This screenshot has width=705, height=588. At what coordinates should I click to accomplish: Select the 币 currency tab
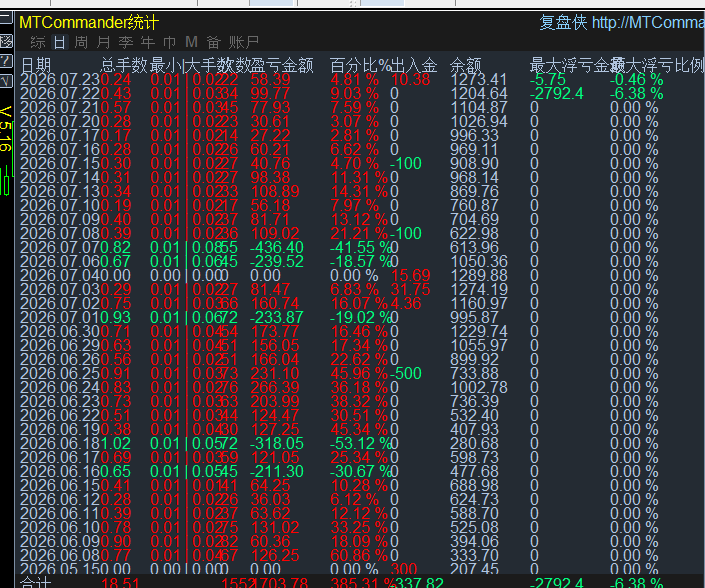(170, 42)
